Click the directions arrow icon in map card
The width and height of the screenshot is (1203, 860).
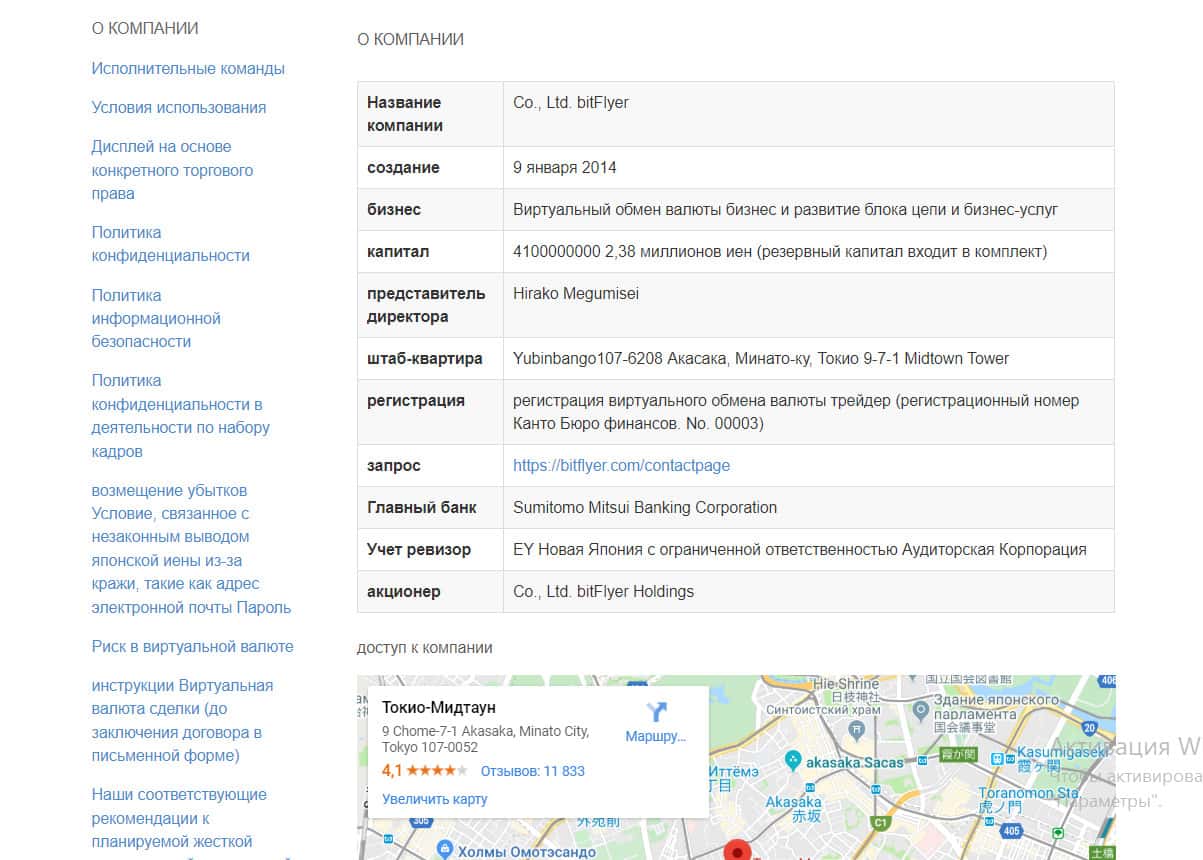click(x=656, y=712)
